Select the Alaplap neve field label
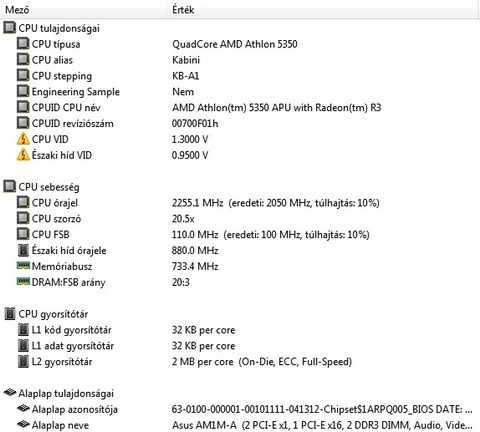This screenshot has width=480, height=432. (60, 425)
